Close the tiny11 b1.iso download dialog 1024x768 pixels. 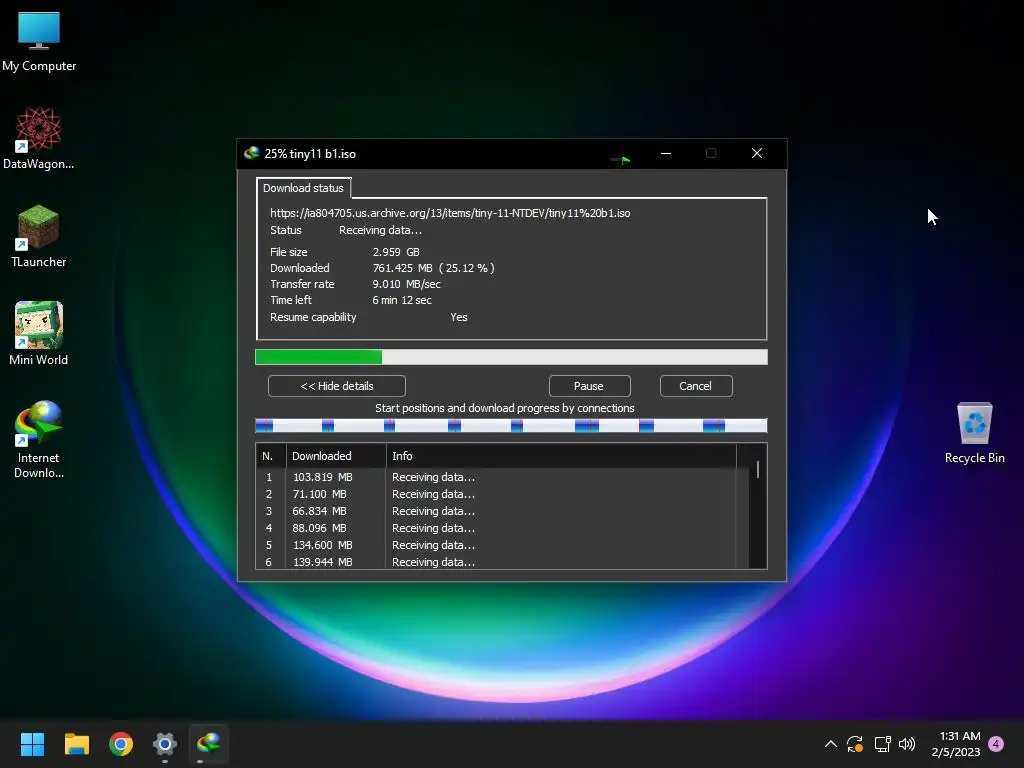point(757,153)
